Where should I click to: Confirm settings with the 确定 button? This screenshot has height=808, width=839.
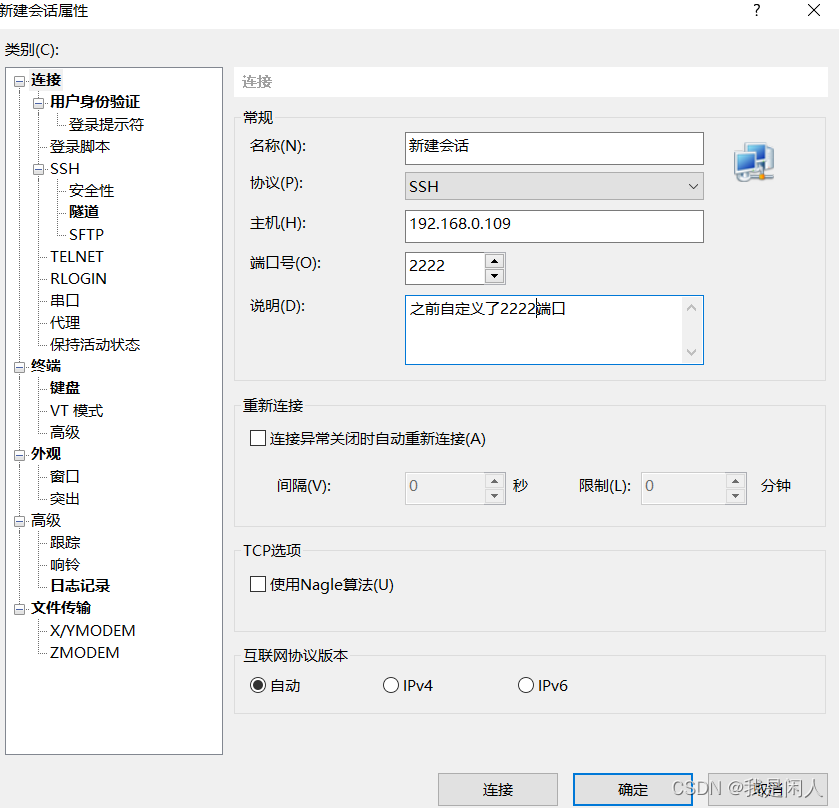[x=632, y=789]
